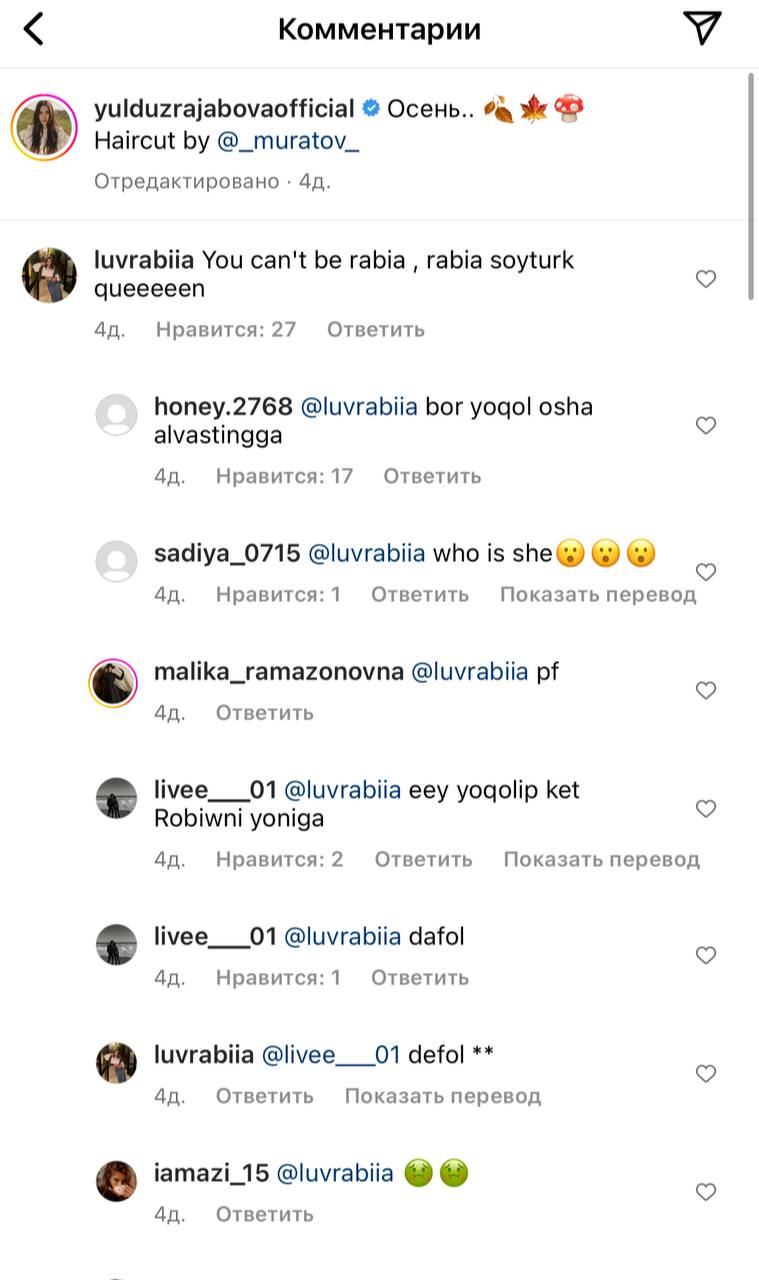View likes count 'Нравится: 27'
Screen dimensions: 759x1280
coord(226,329)
